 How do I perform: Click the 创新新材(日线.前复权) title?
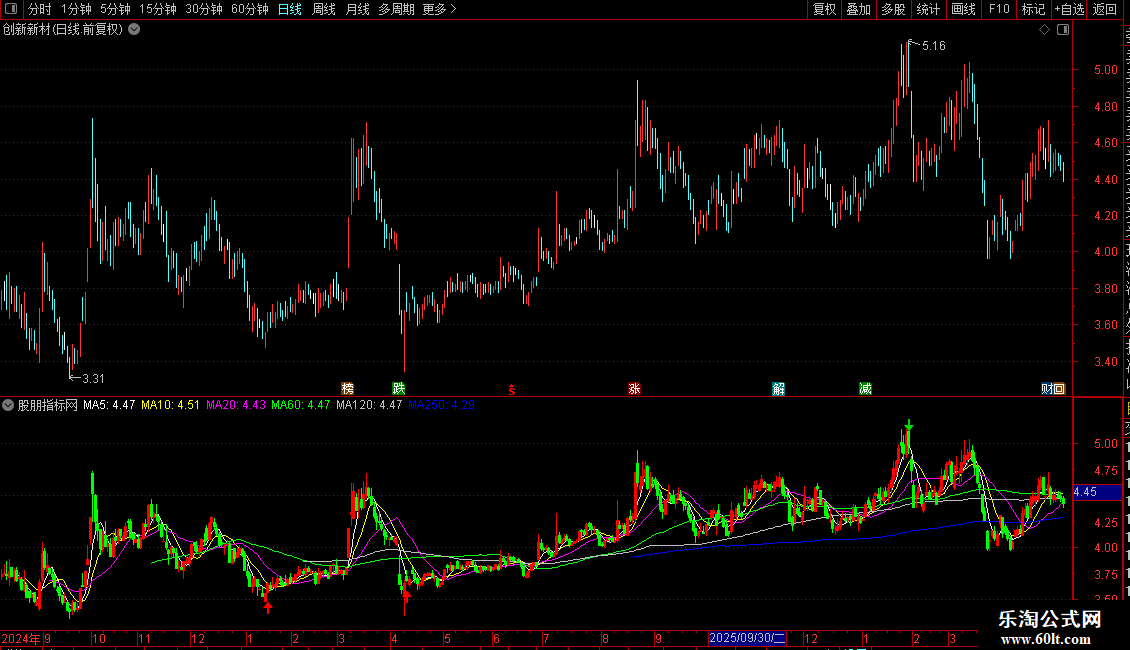point(63,30)
